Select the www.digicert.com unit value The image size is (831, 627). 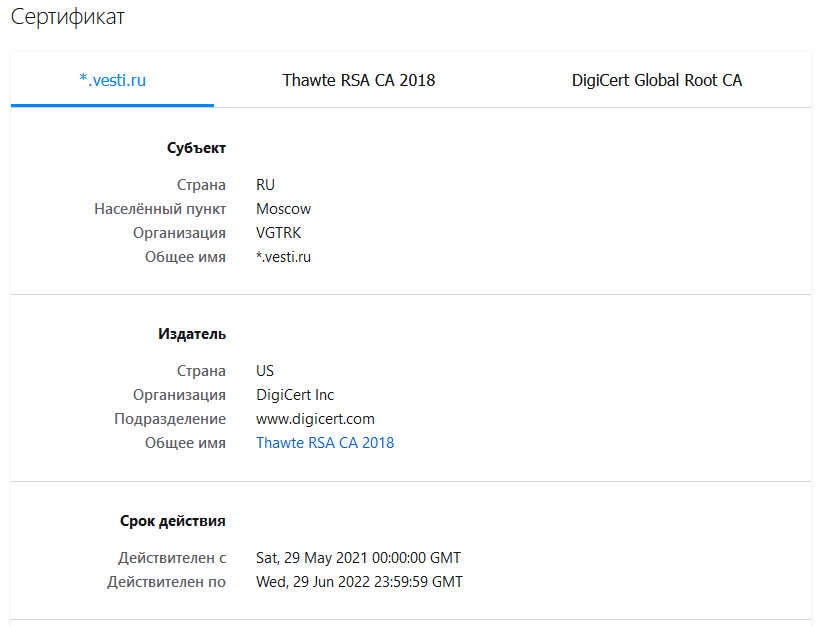315,419
